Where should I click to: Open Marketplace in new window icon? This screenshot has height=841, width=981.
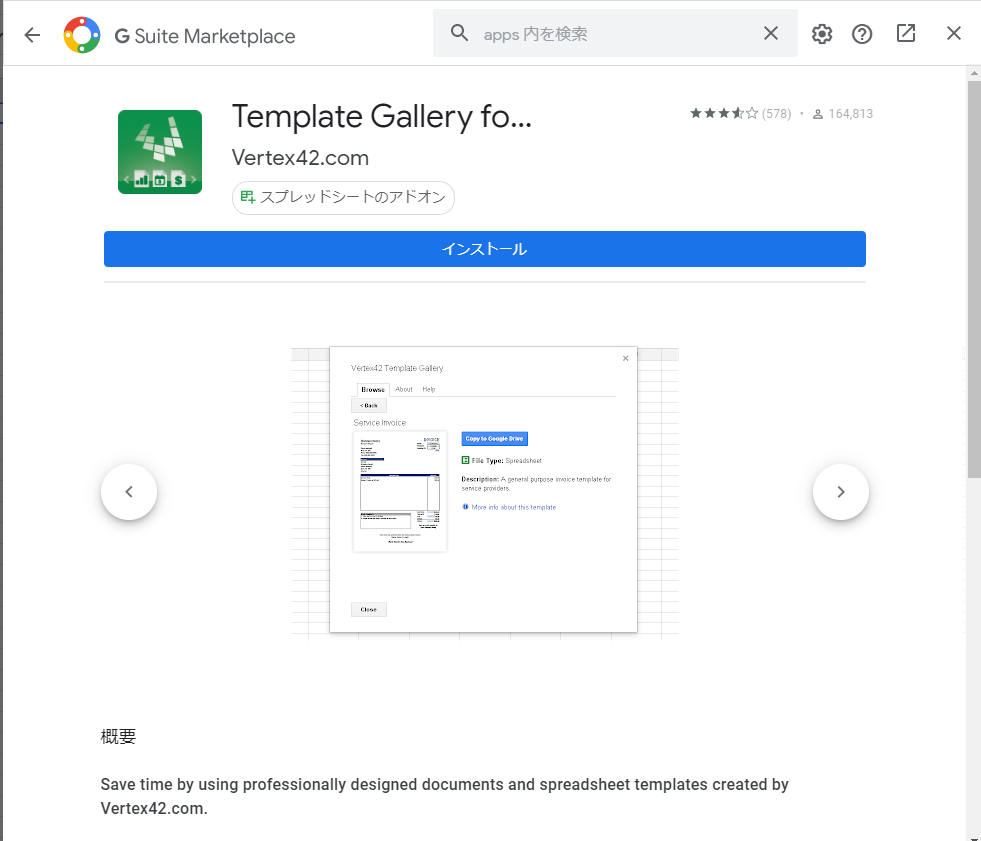pos(906,34)
